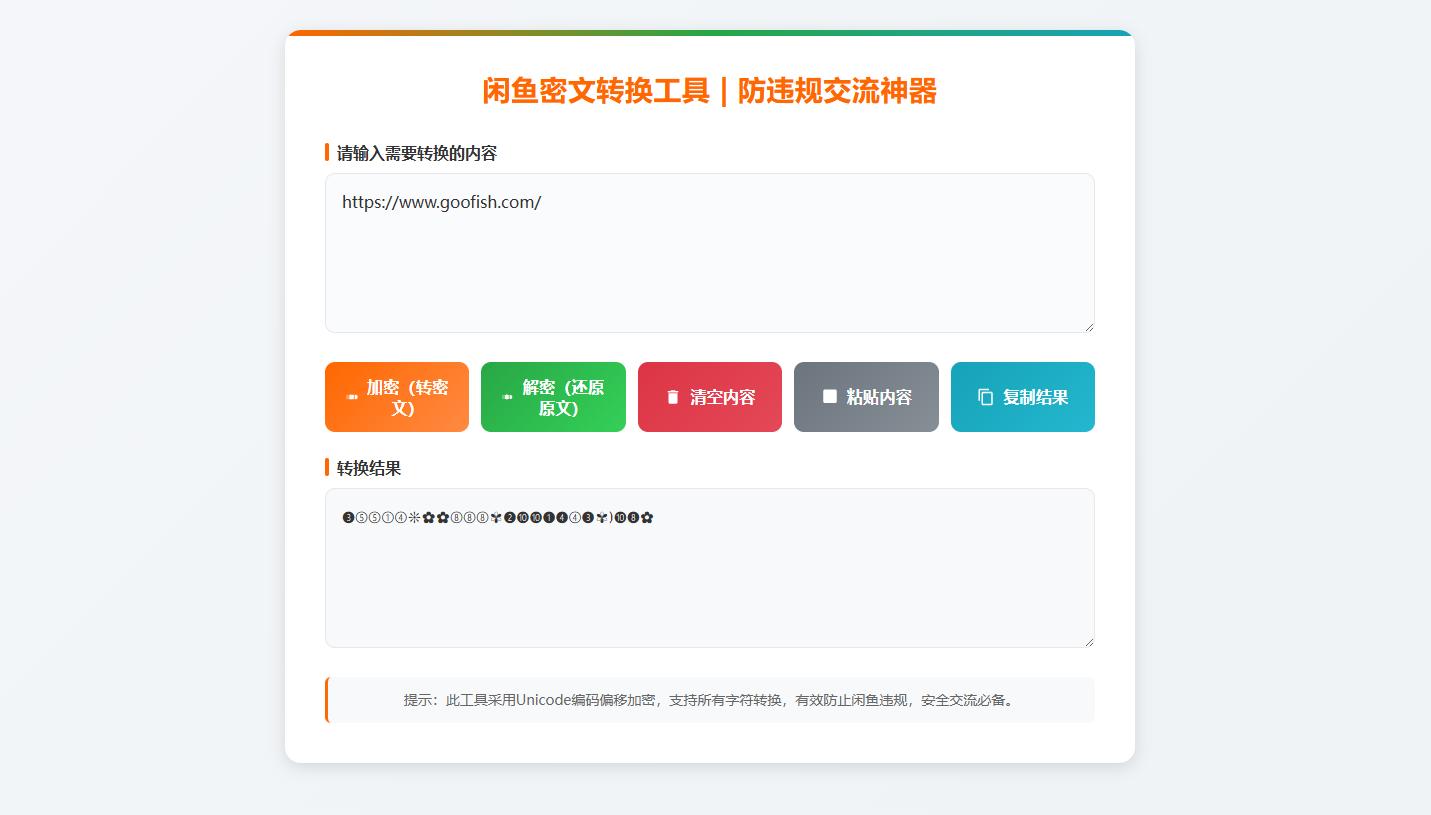Image resolution: width=1431 pixels, height=815 pixels.
Task: Click the 请输入需要转换的内容 label
Action: 416,153
